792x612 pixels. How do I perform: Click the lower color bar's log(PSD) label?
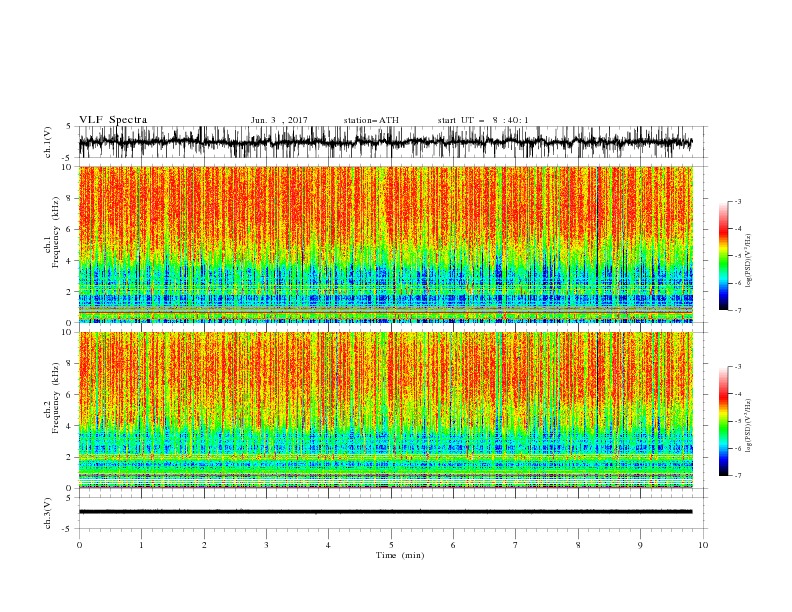(x=748, y=426)
